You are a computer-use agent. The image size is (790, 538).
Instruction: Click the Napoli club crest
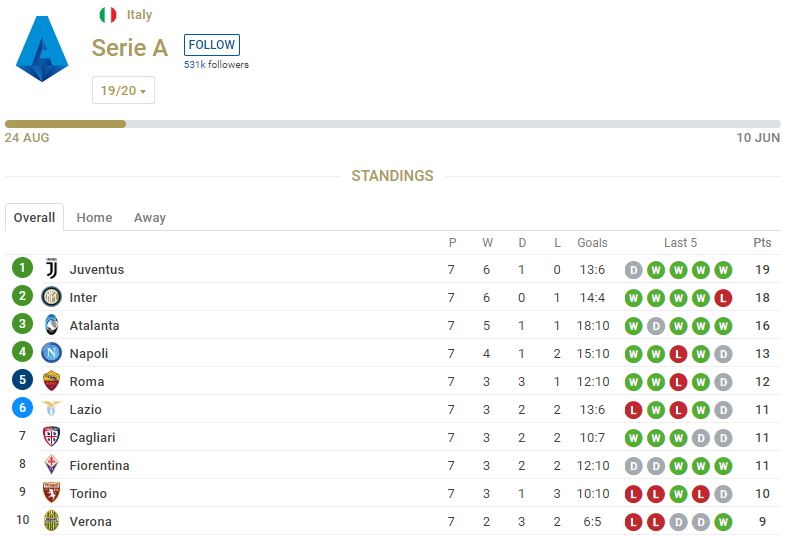(52, 353)
